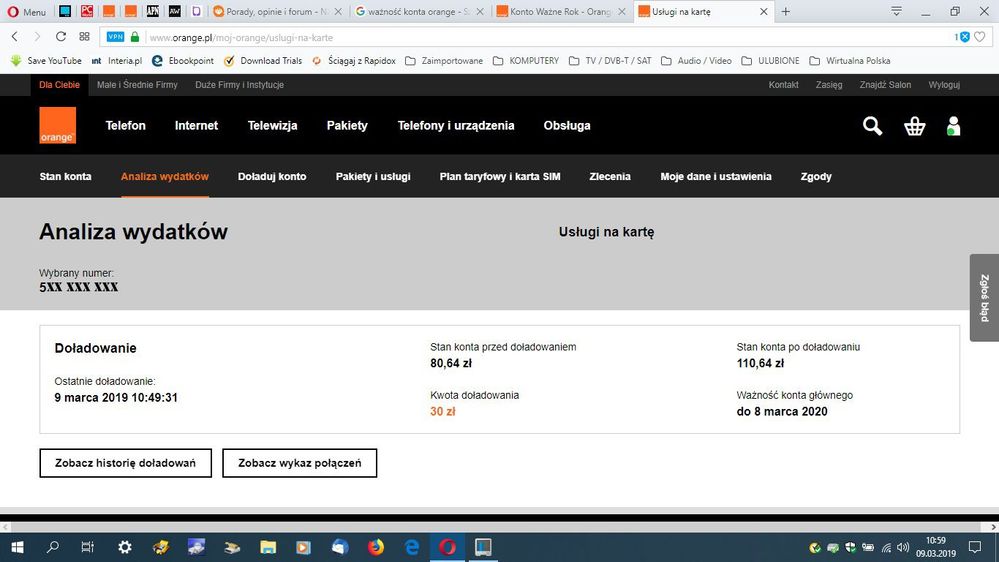Go to Moje dane i ustawienia
The width and height of the screenshot is (999, 562).
pos(716,177)
